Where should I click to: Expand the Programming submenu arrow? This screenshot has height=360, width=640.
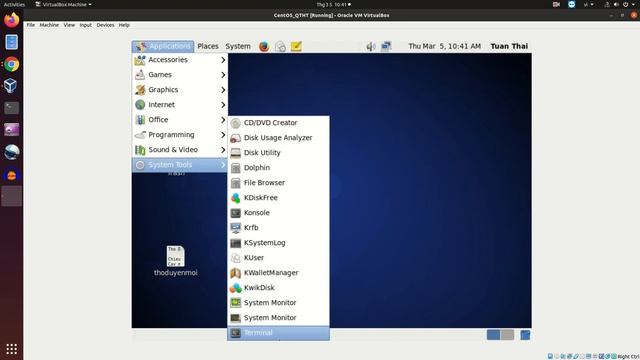tap(223, 135)
